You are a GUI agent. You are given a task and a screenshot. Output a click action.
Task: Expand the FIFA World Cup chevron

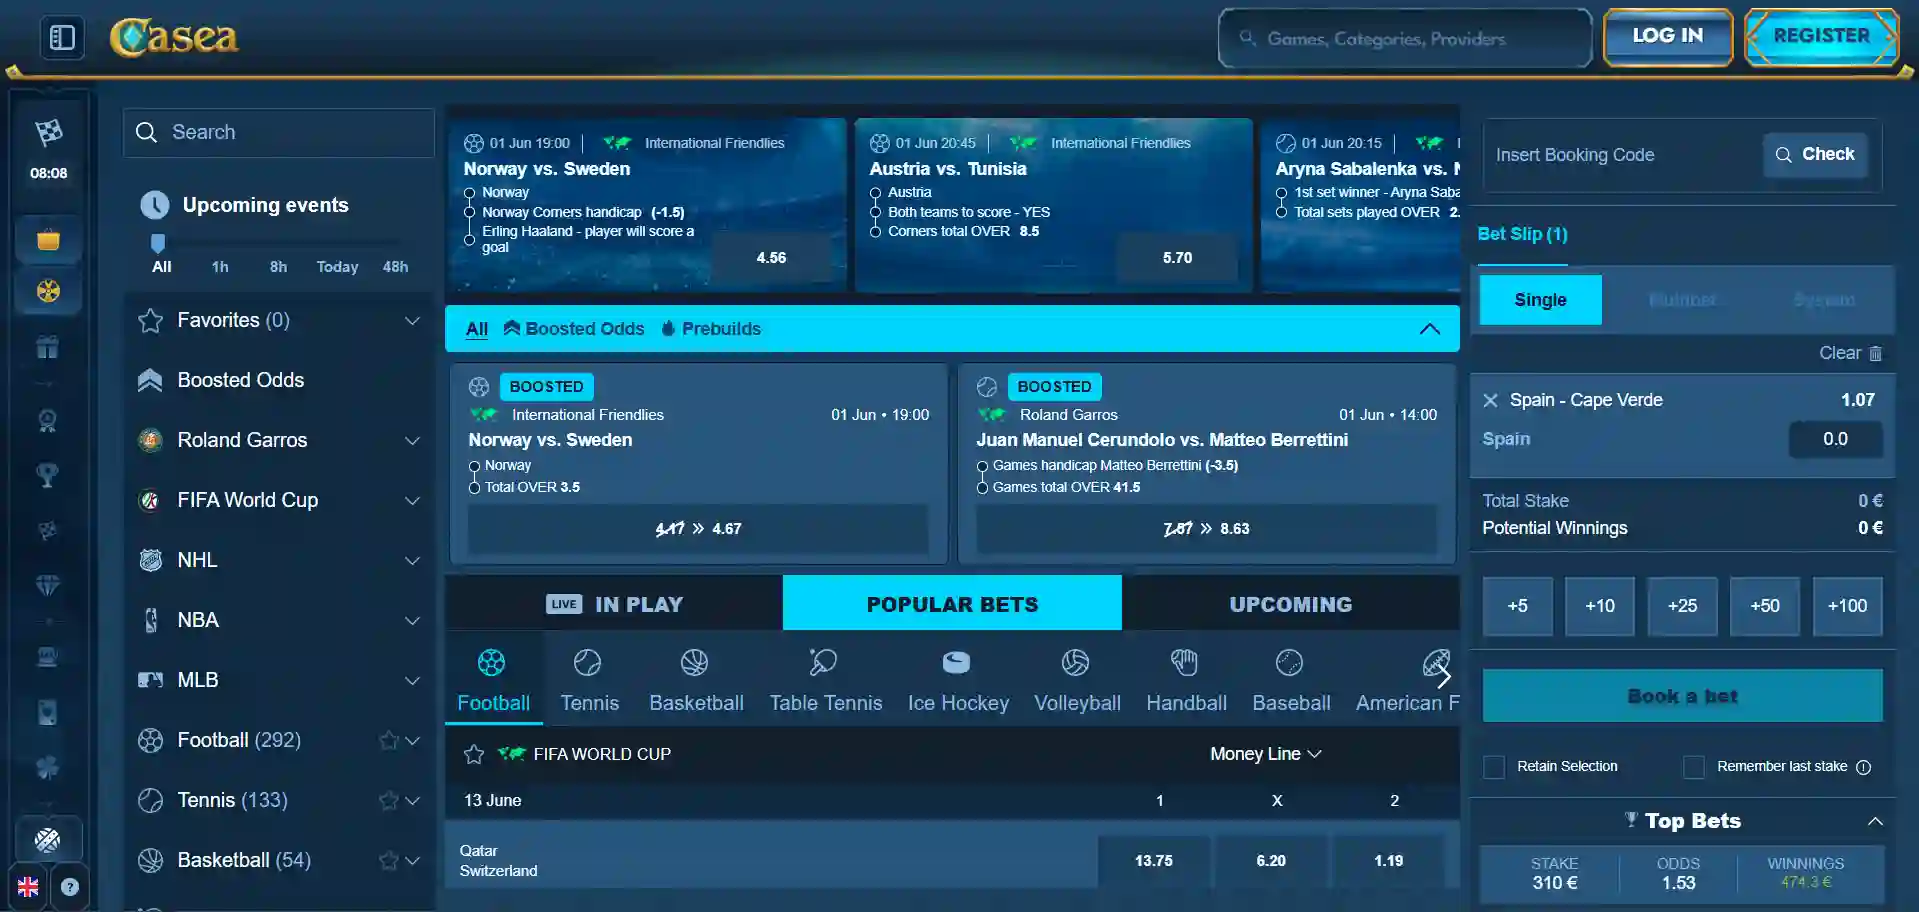click(412, 500)
